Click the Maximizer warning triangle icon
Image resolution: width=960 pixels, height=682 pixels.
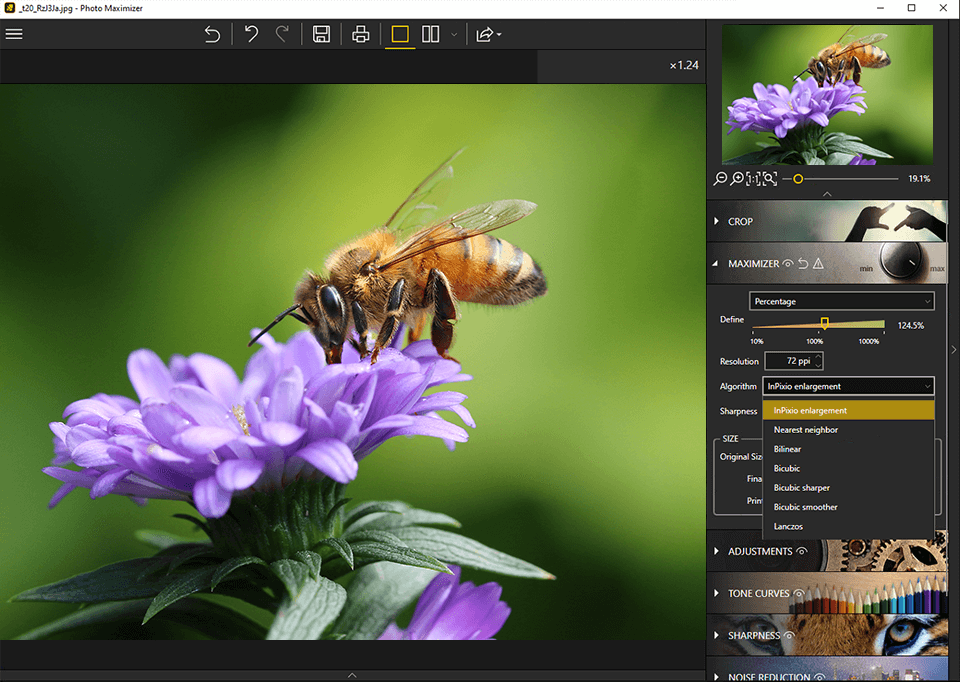[818, 264]
